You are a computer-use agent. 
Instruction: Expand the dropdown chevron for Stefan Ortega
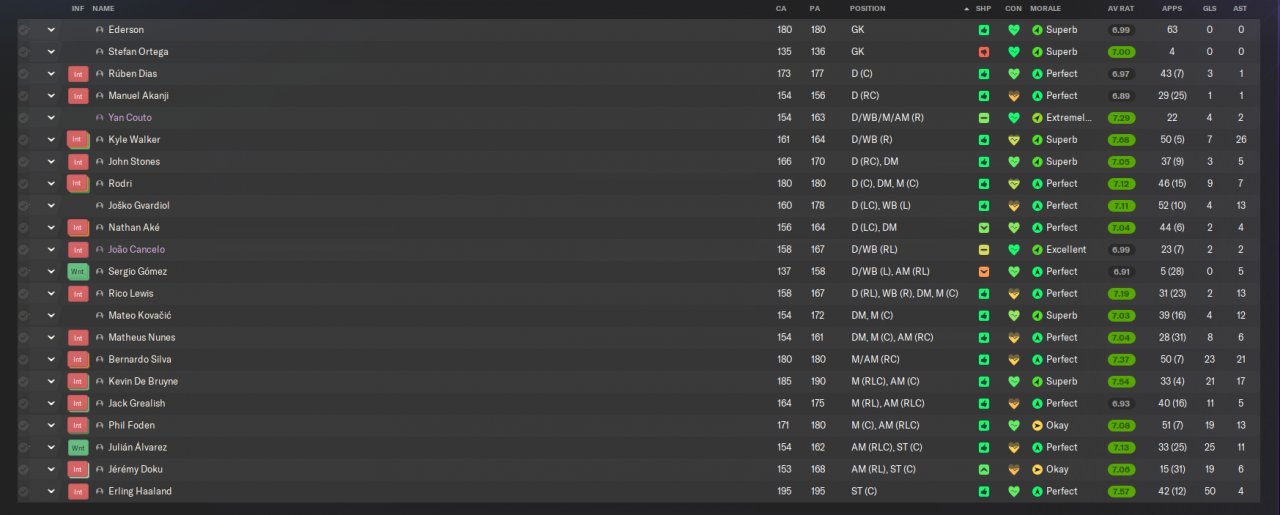pyautogui.click(x=50, y=52)
